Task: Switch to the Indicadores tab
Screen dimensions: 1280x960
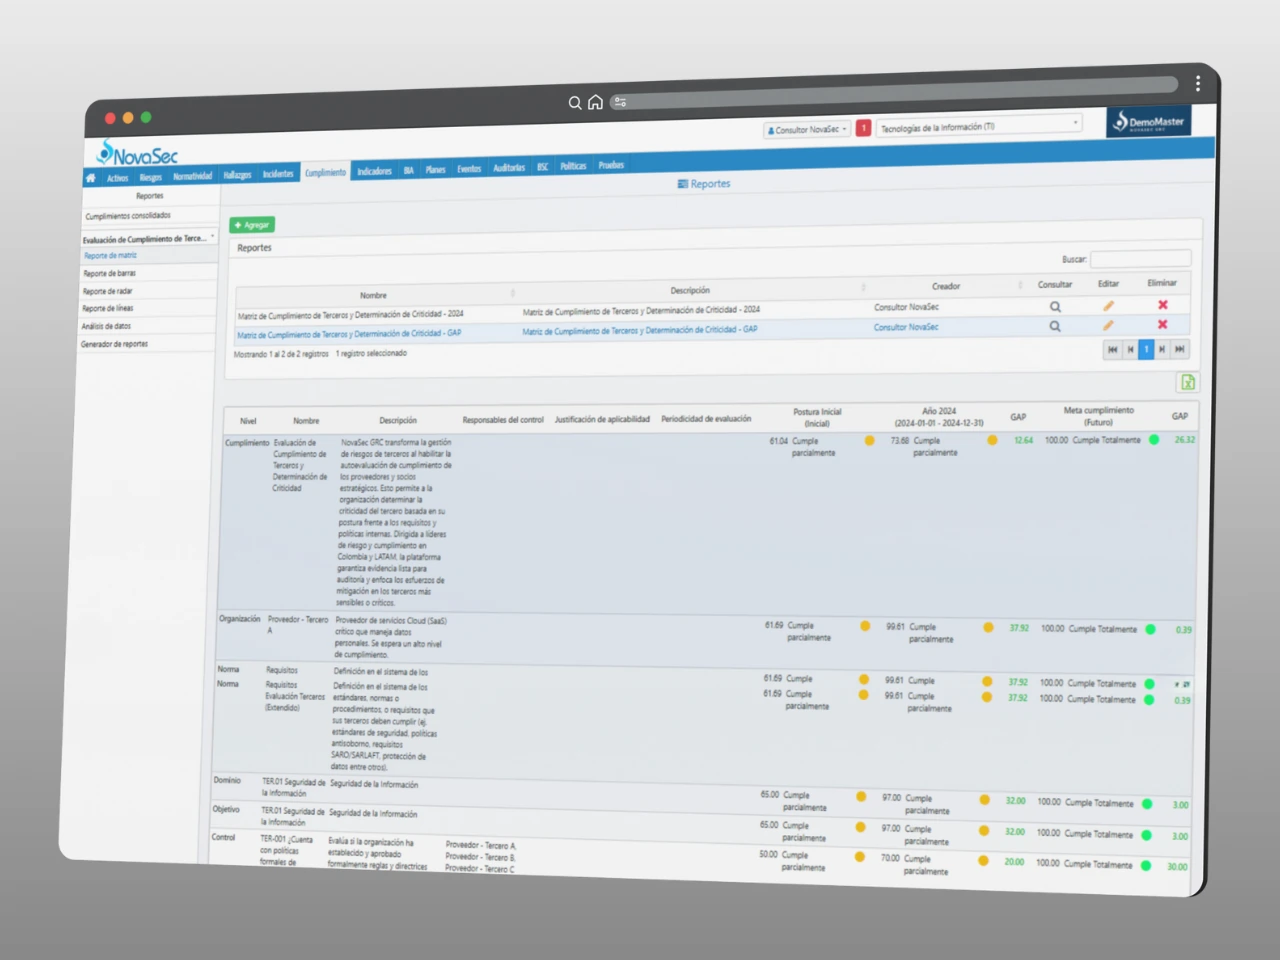Action: [x=375, y=171]
